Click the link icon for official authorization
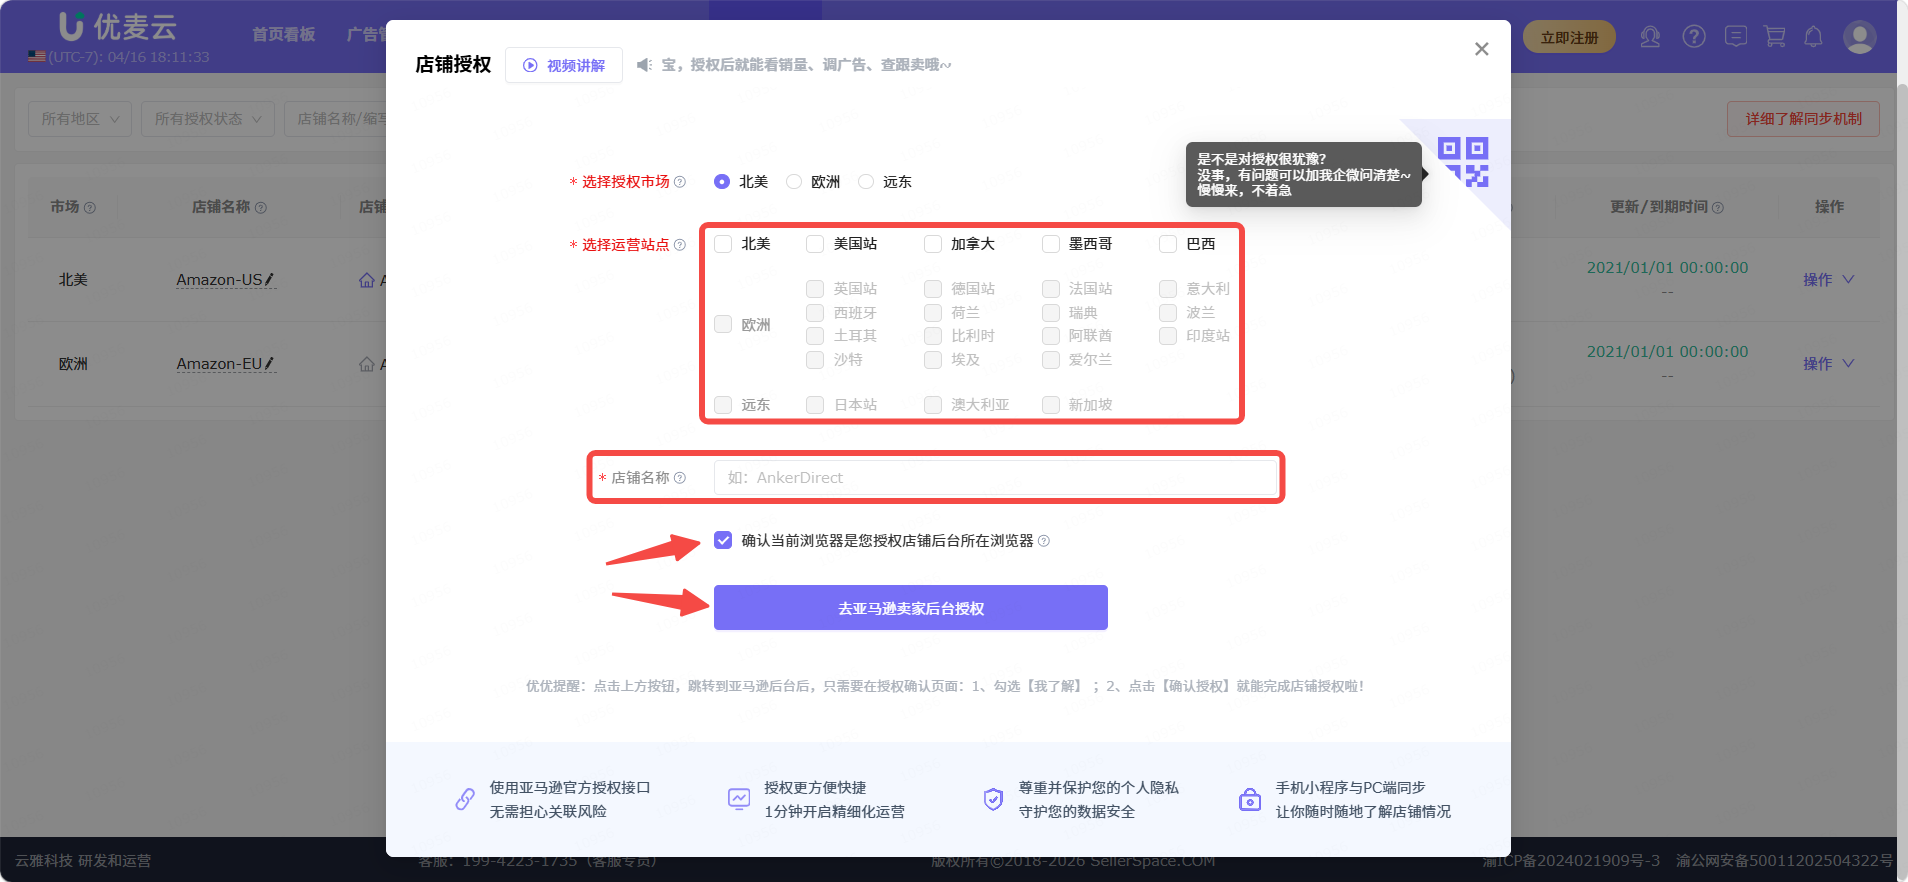The image size is (1908, 882). 465,799
